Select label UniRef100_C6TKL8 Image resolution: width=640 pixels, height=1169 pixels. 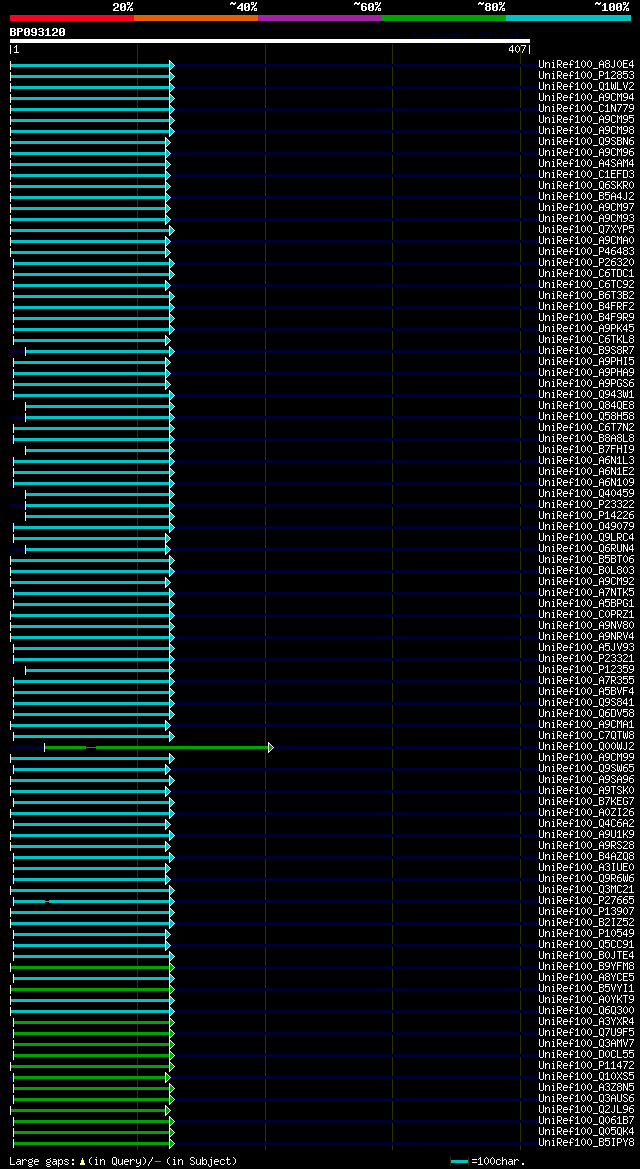click(586, 339)
